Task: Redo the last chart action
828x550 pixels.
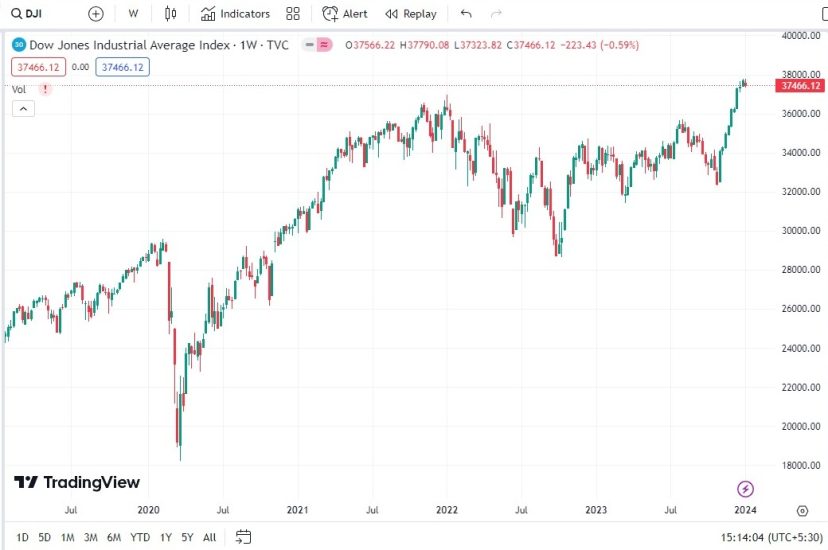Action: 496,14
